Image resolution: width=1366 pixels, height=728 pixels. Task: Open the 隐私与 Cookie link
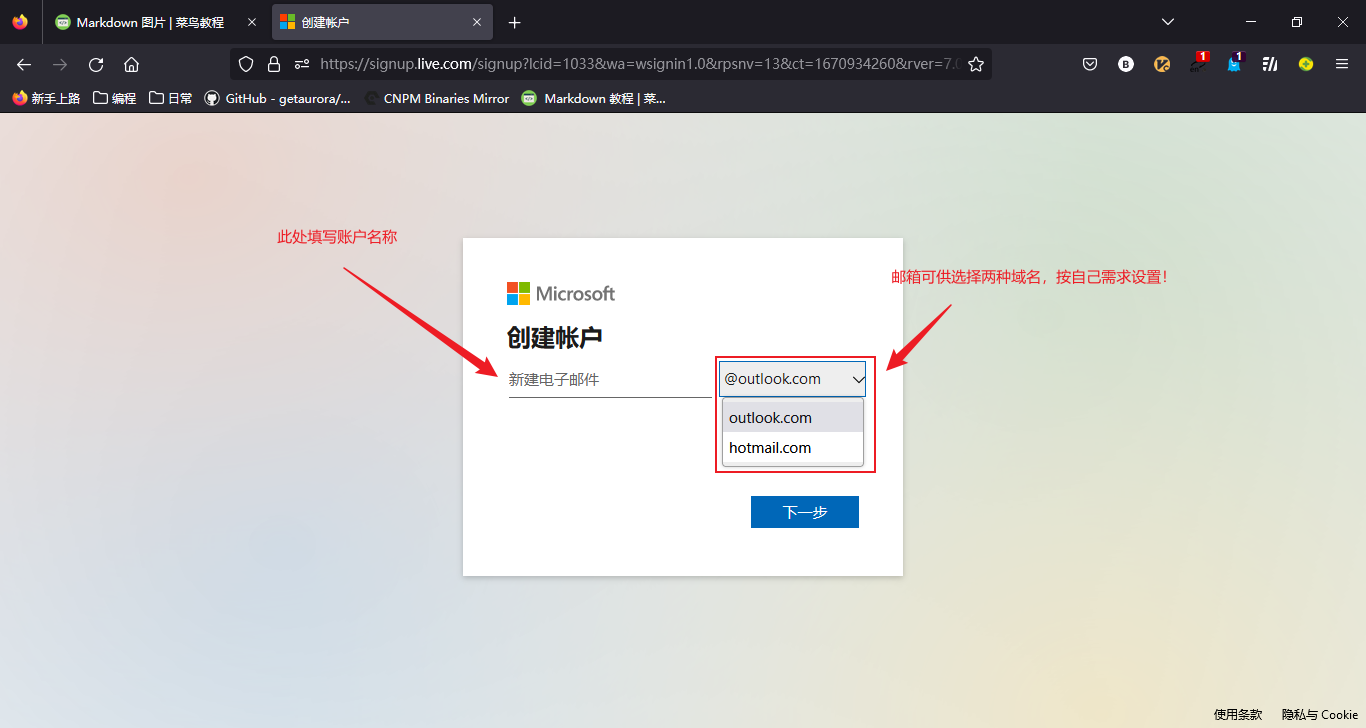[x=1320, y=714]
